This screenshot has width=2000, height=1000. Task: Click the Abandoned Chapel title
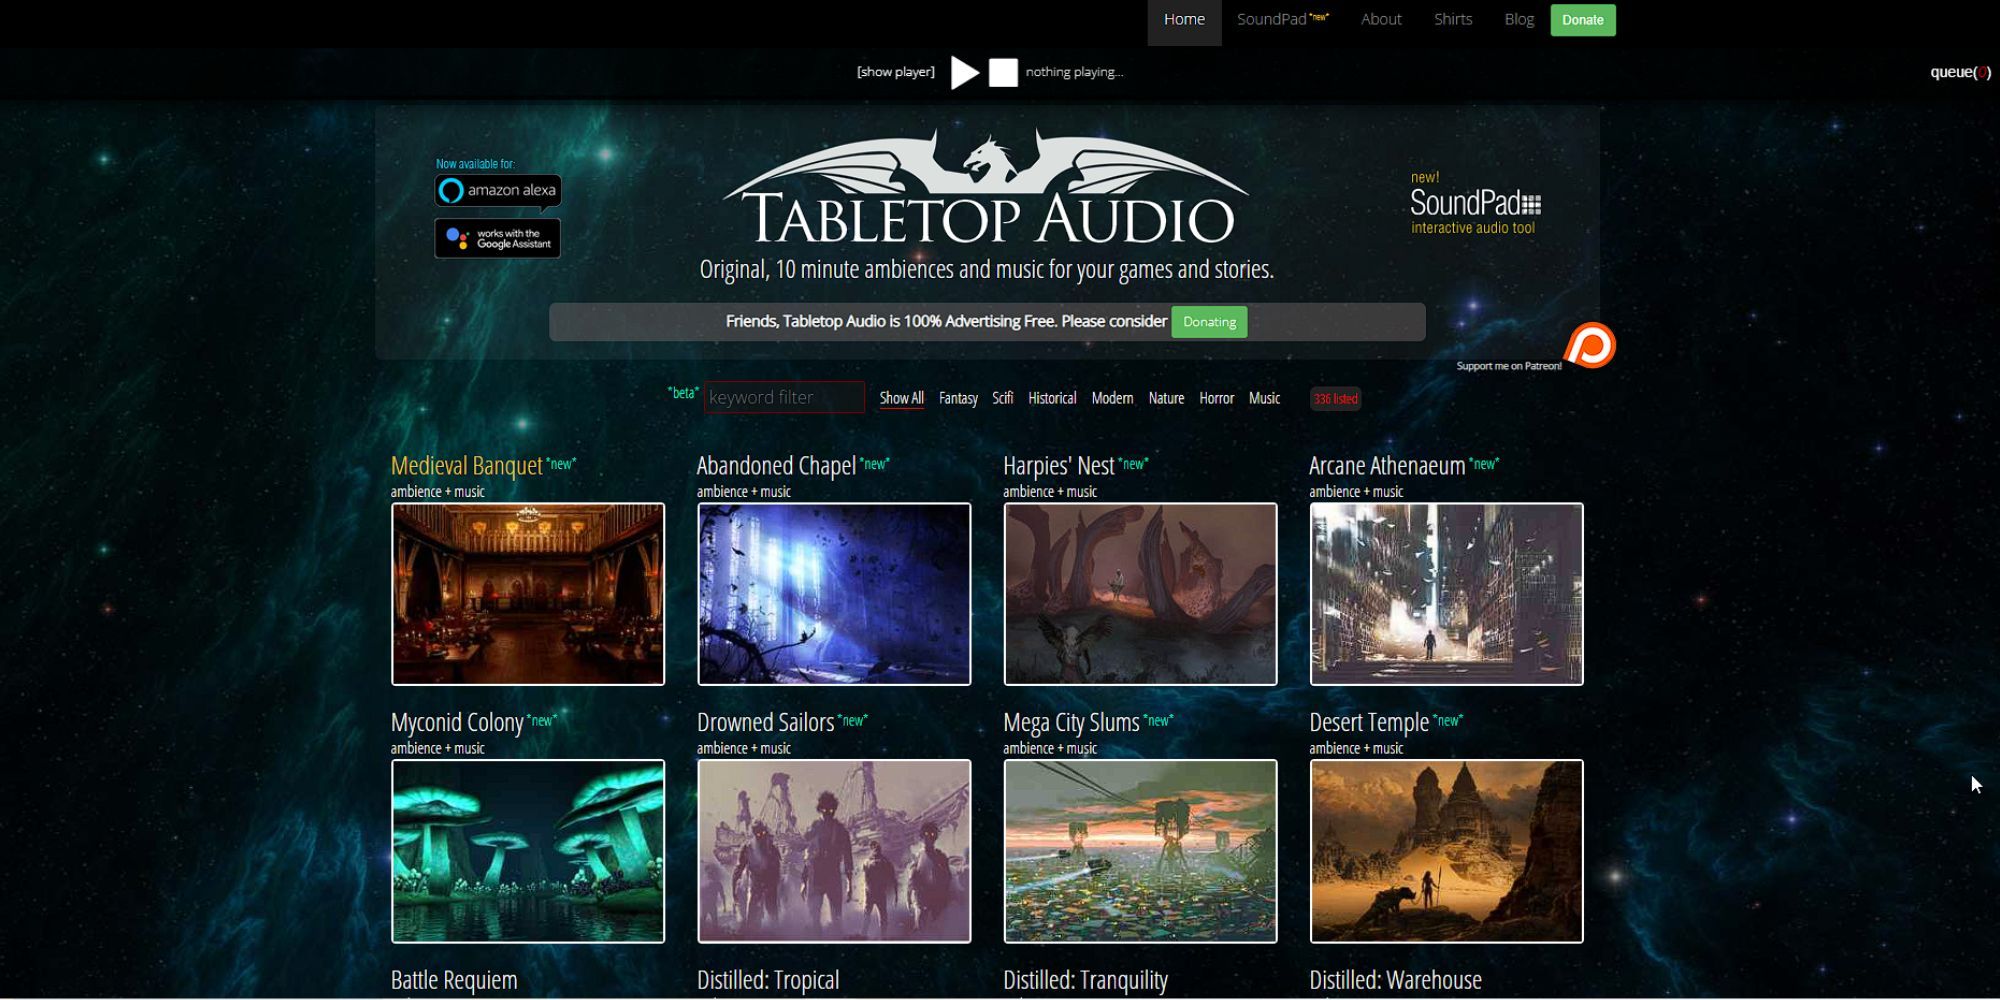[776, 466]
